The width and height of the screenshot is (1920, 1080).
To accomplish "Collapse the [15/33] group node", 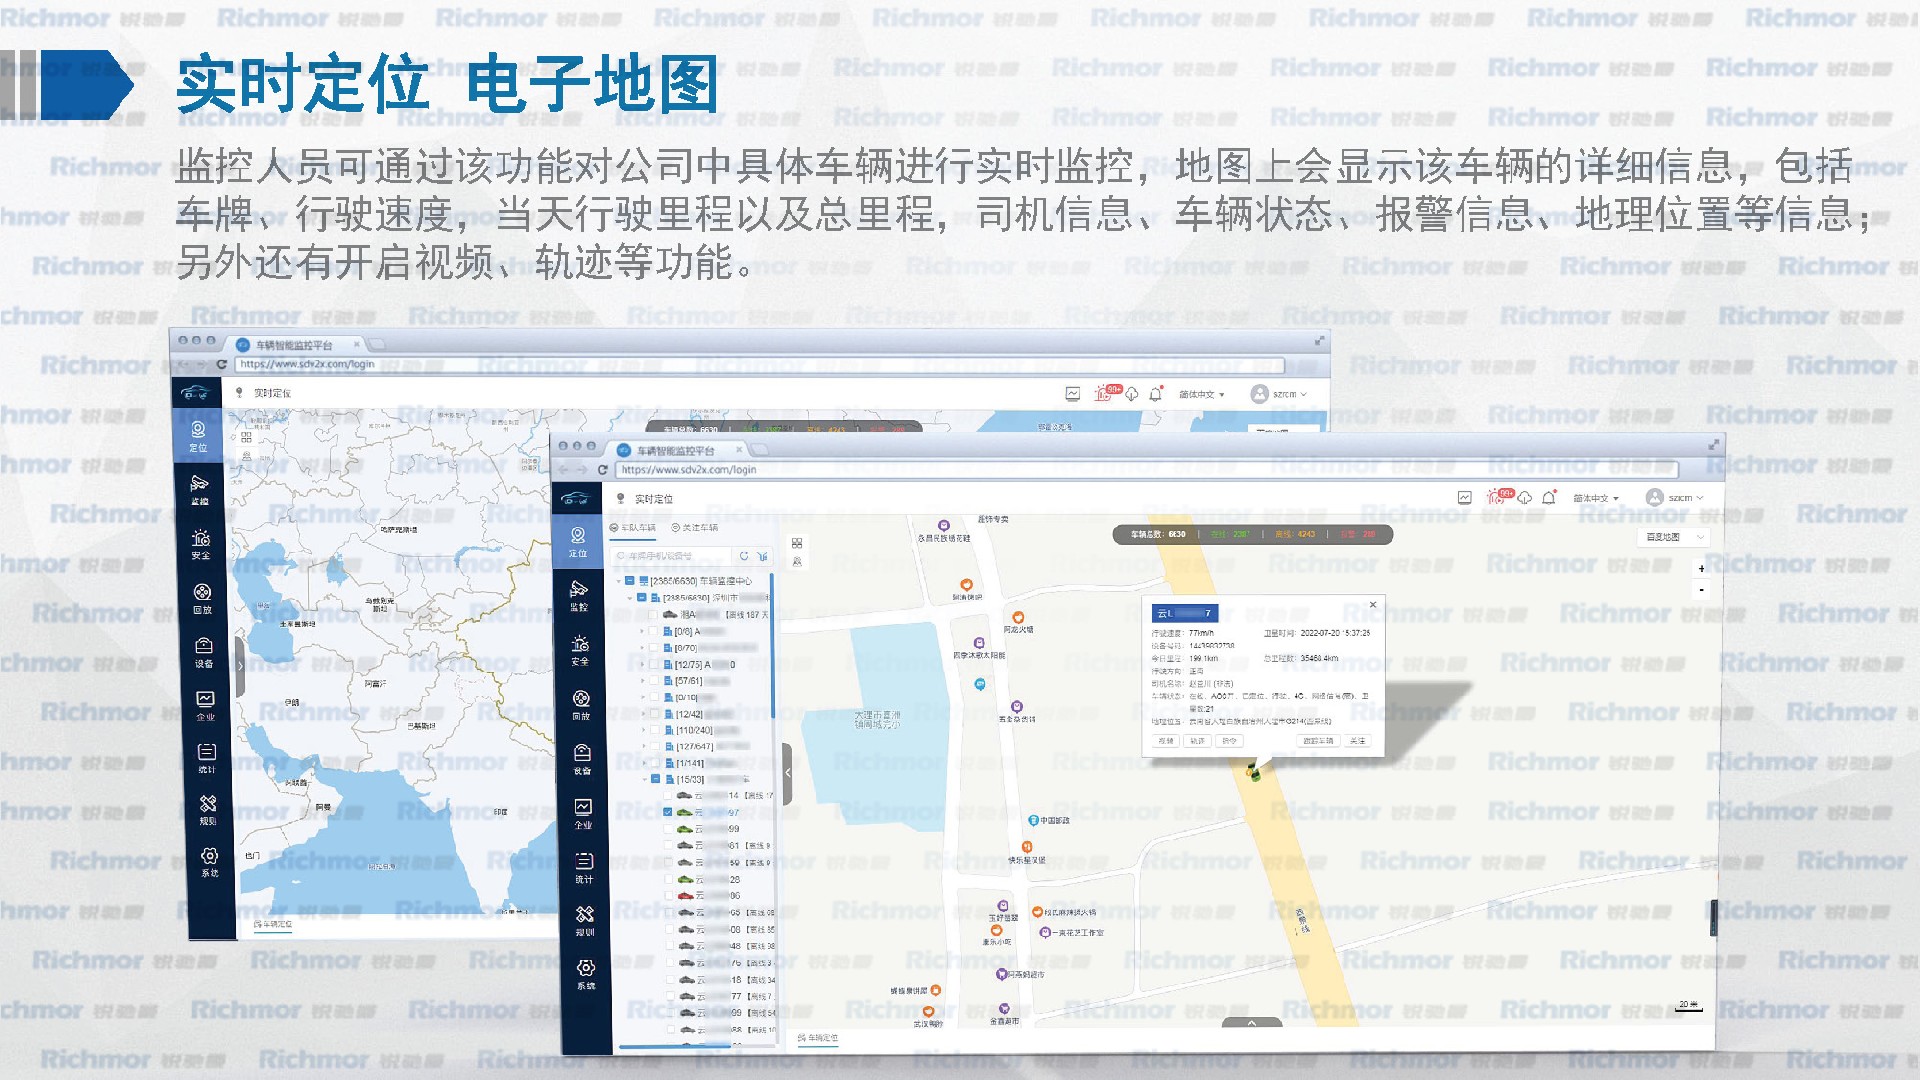I will [x=645, y=779].
